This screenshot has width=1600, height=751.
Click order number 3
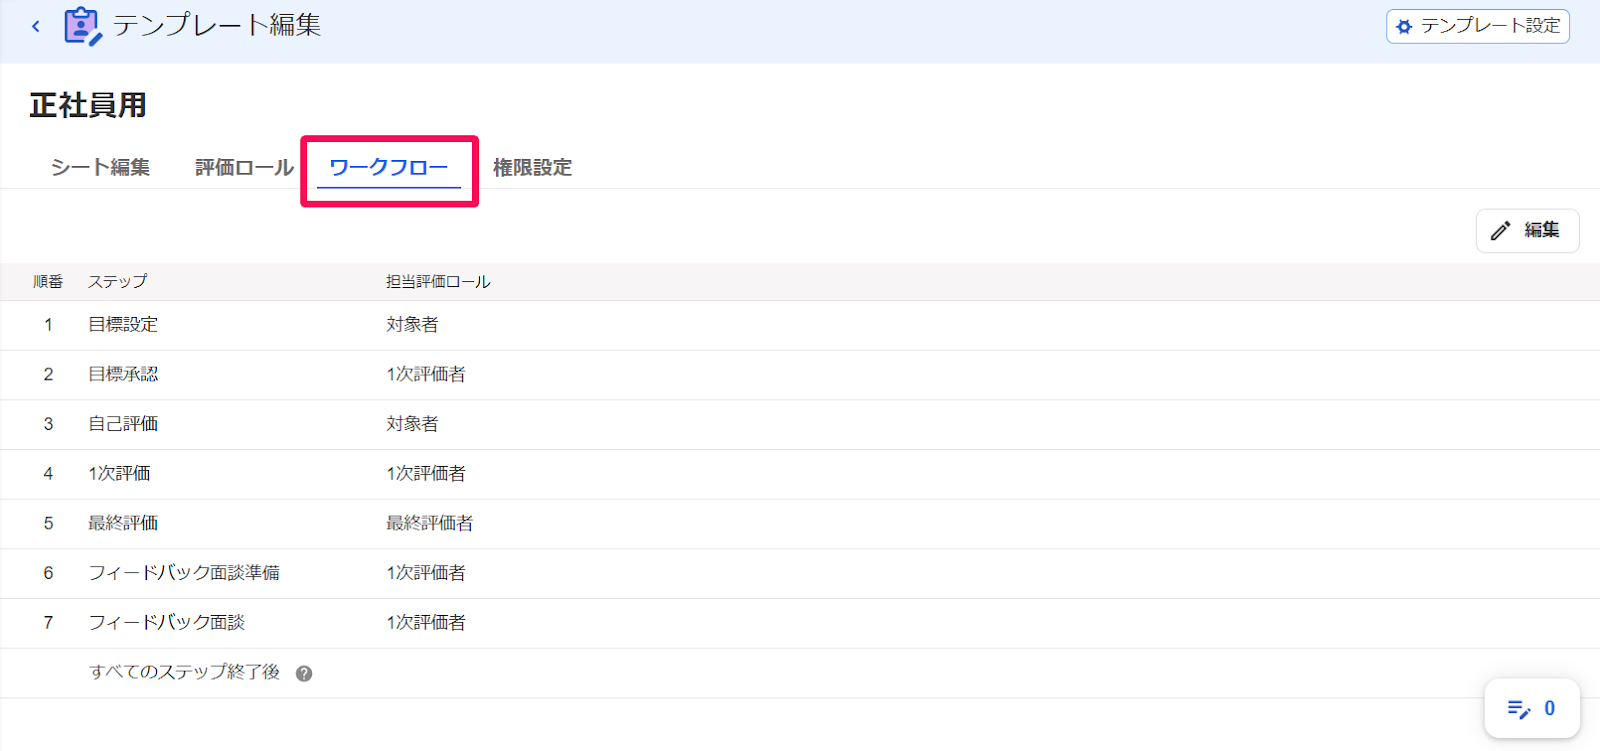tap(48, 424)
